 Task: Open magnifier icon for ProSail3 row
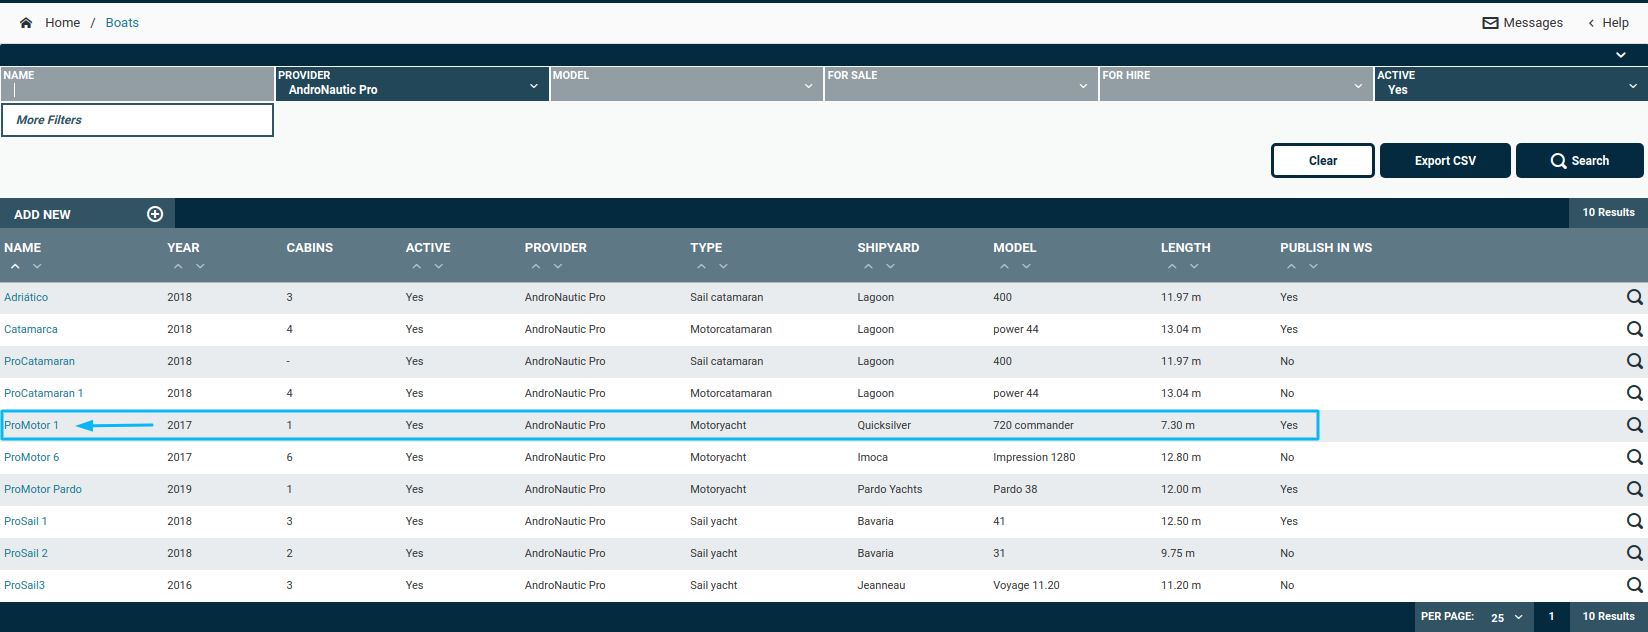point(1635,585)
